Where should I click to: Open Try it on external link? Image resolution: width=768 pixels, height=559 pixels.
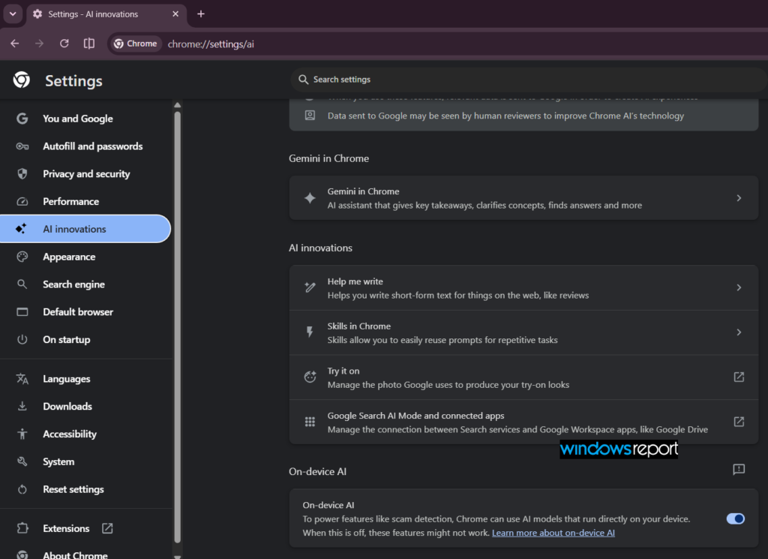pos(739,377)
